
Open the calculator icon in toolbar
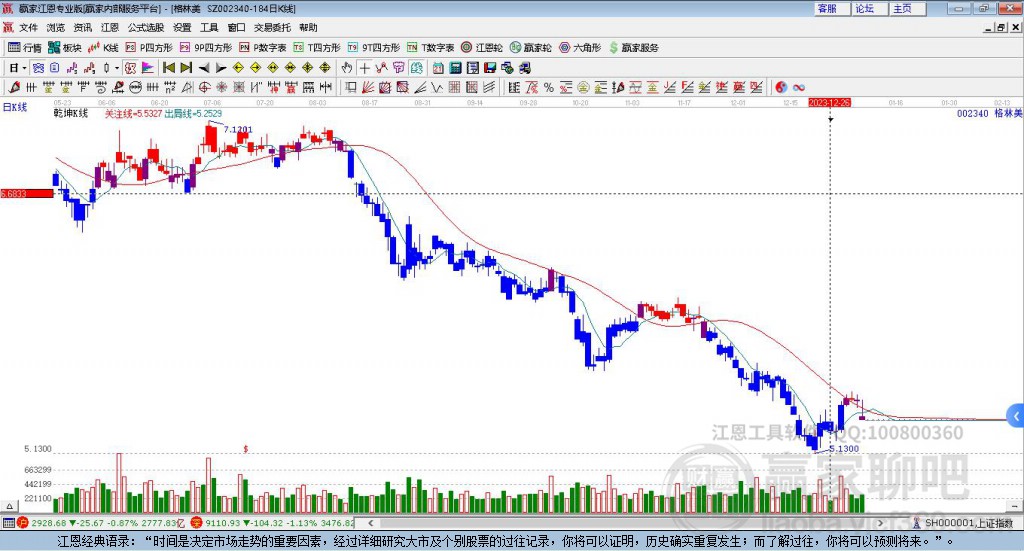pos(455,68)
